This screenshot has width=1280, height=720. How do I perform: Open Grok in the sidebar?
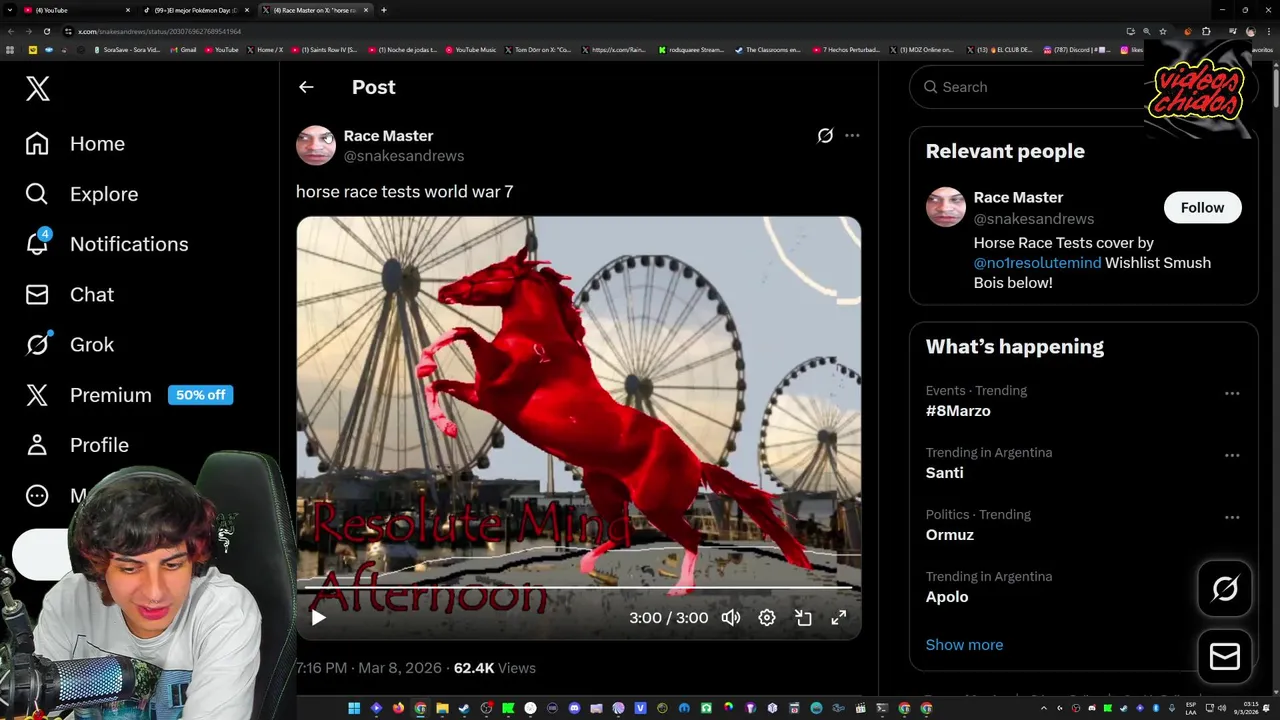[70, 344]
